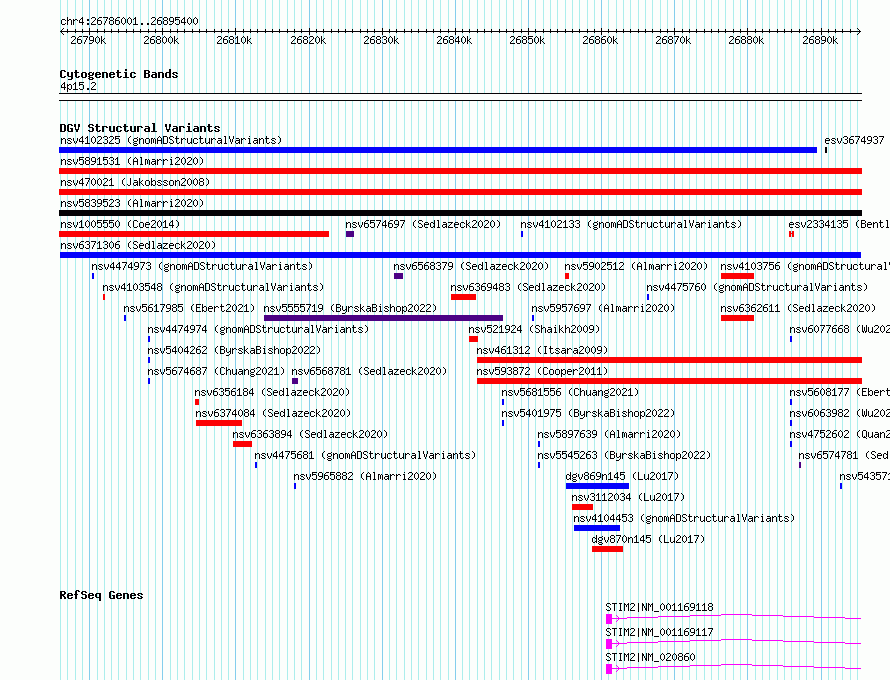This screenshot has width=890, height=680.
Task: Click the red nsv470021 Jakobsson2008 bar
Action: (460, 192)
